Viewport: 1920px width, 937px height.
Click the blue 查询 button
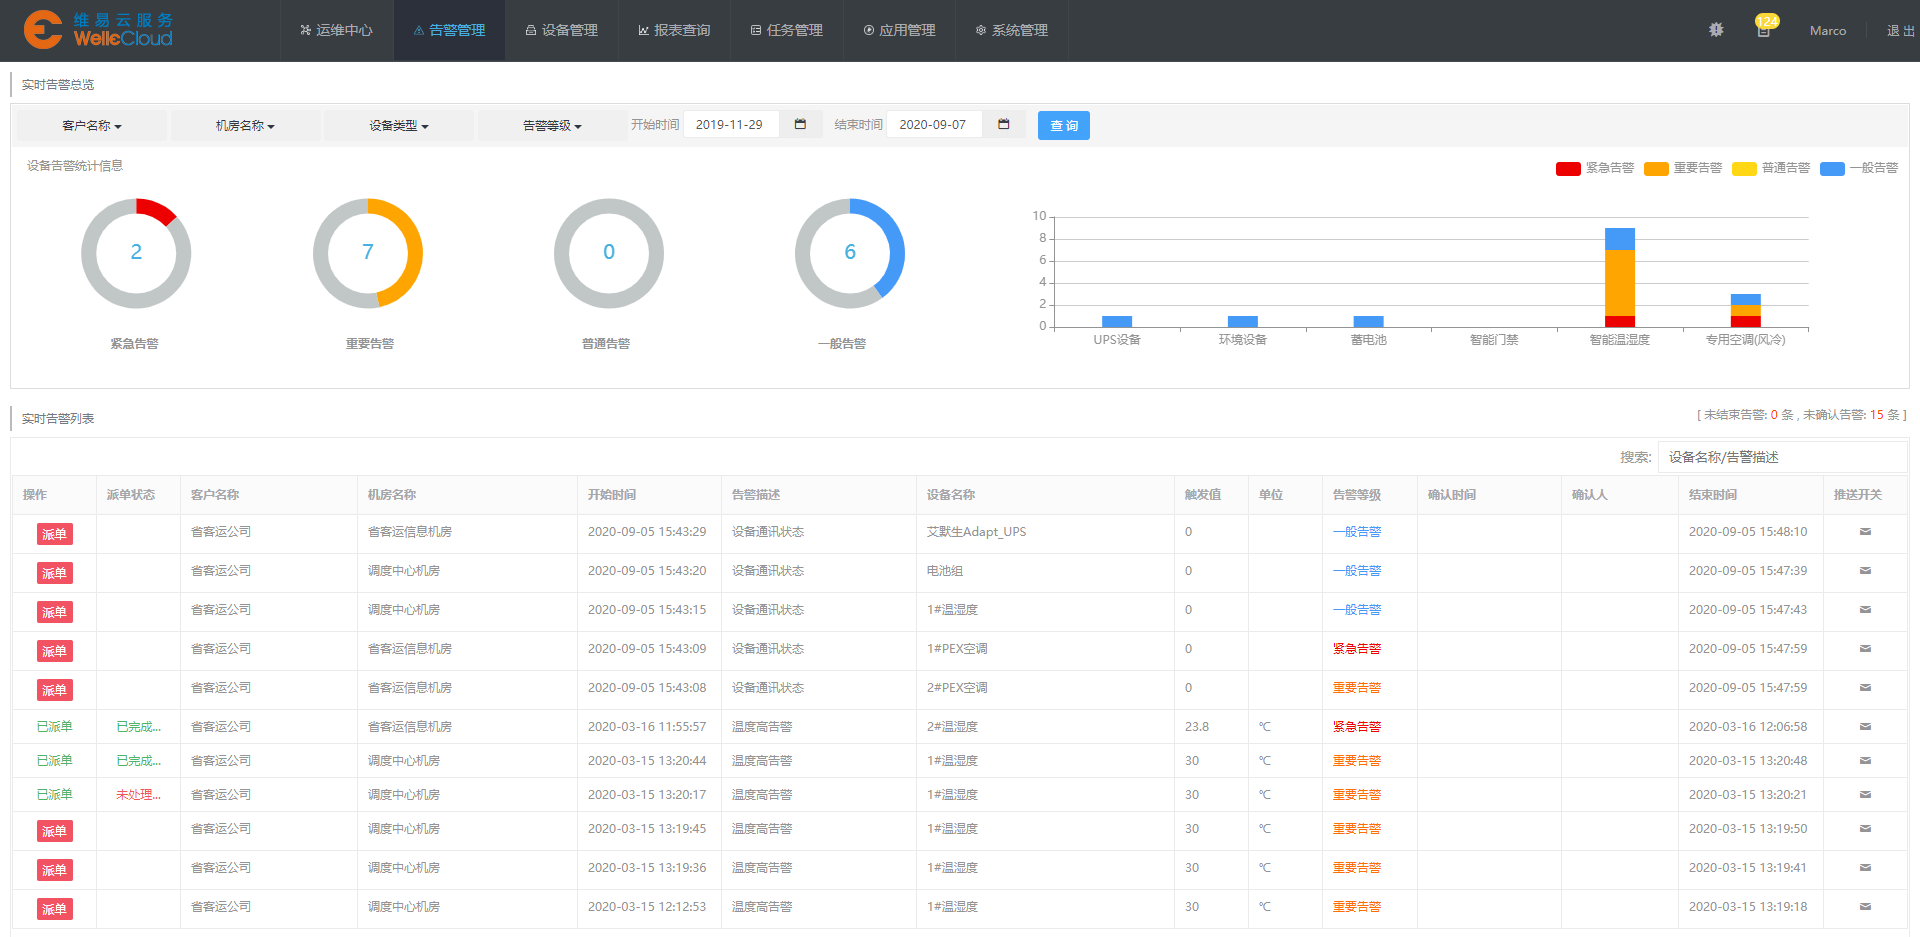point(1064,125)
